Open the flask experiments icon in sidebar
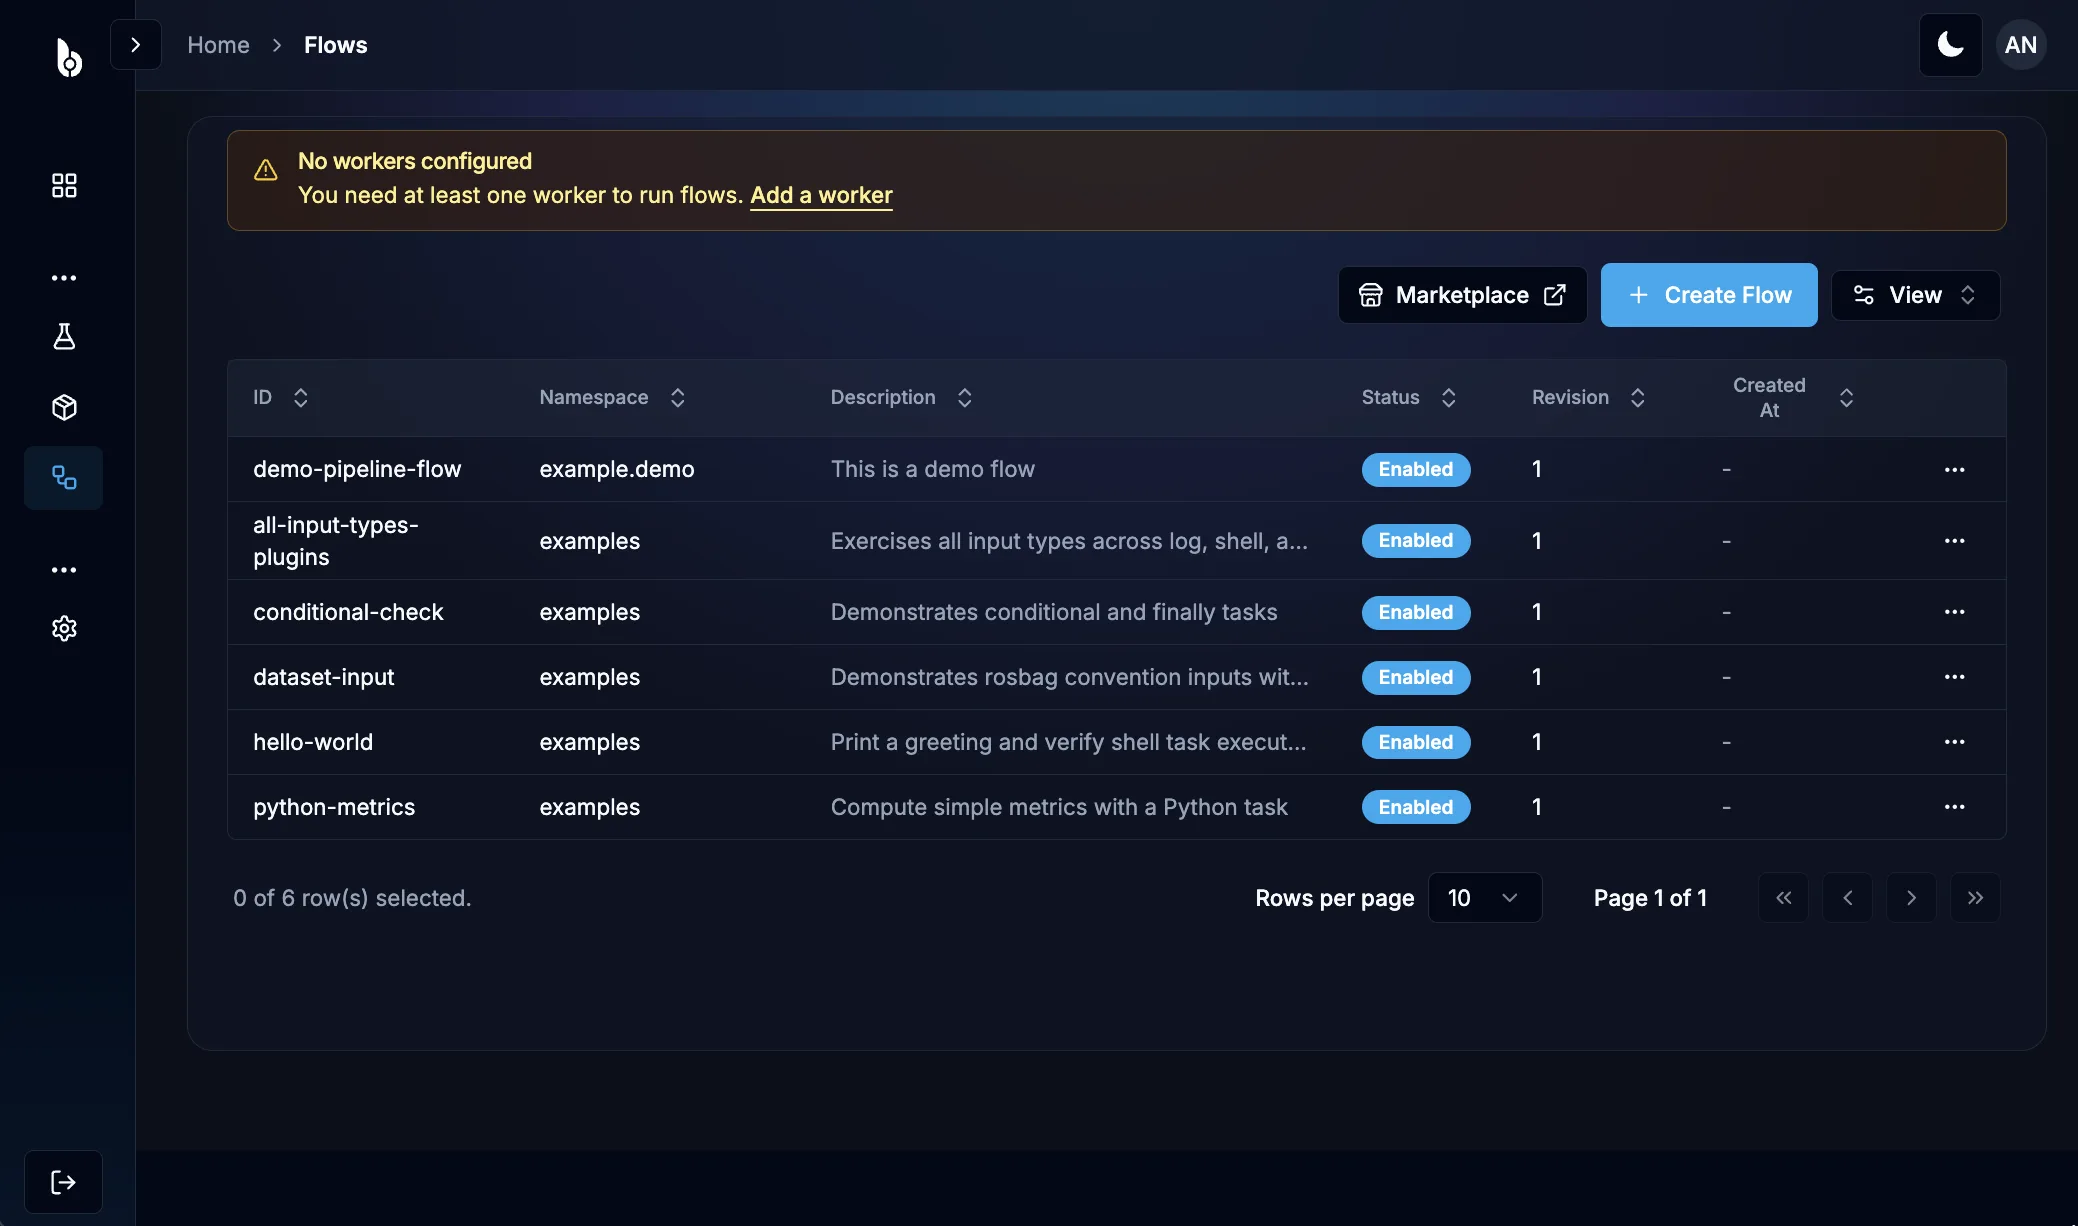This screenshot has height=1226, width=2078. tap(64, 337)
